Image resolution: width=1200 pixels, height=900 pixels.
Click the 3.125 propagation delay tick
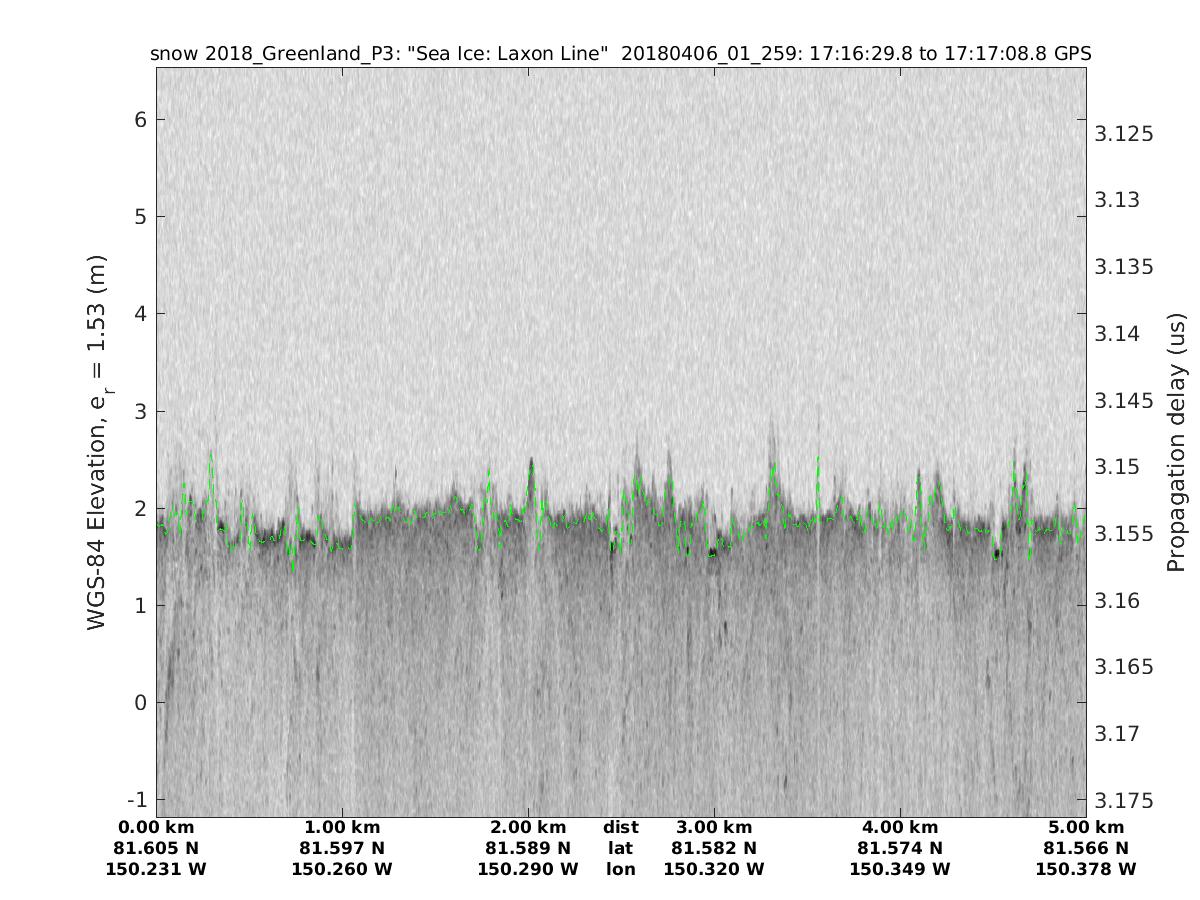point(1123,134)
